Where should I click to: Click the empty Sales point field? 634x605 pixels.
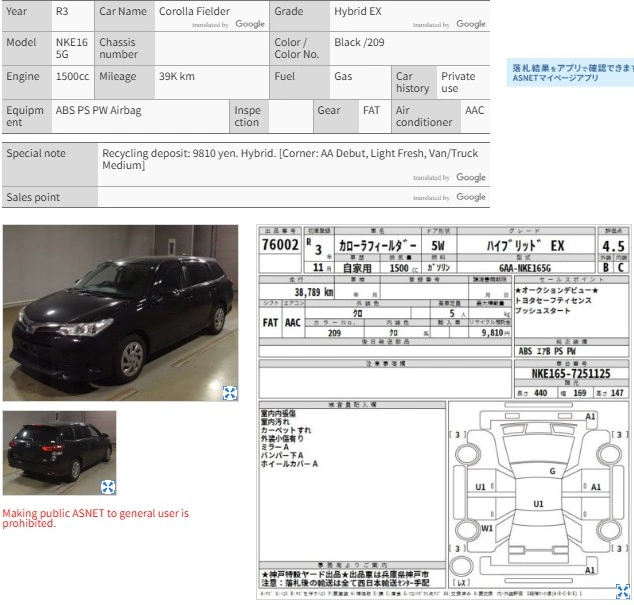pos(294,197)
